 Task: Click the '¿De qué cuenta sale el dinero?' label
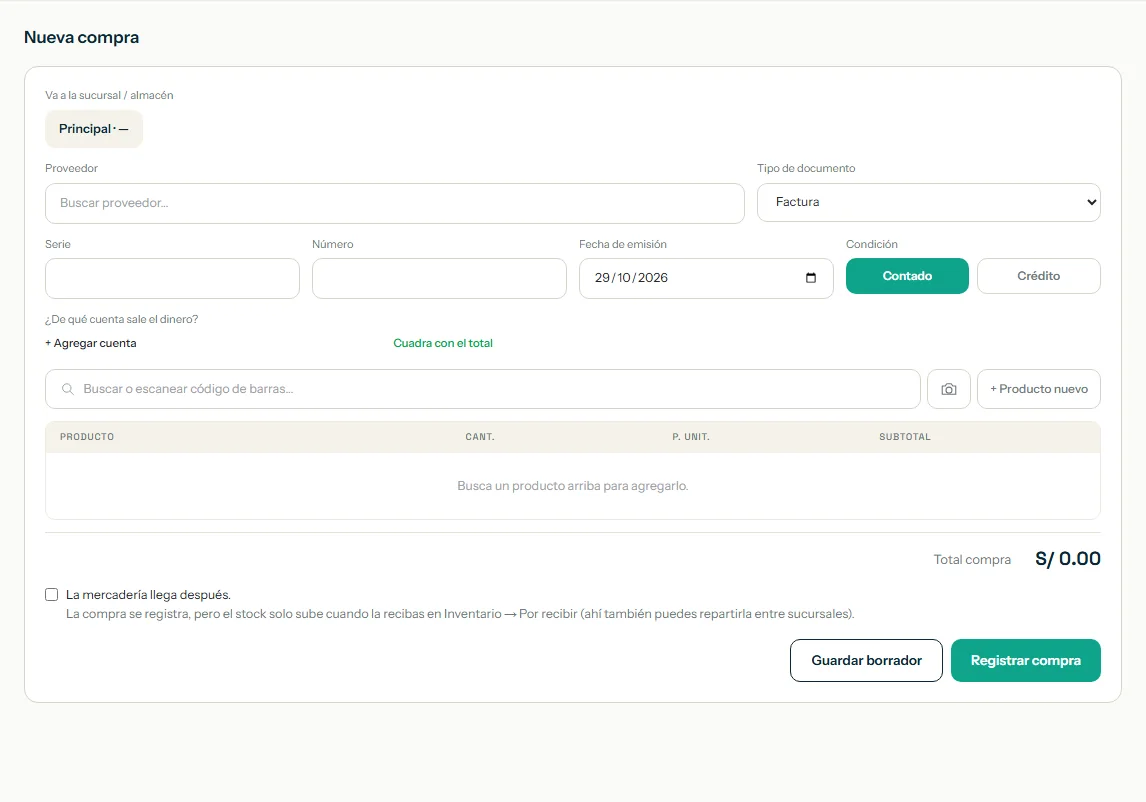121,319
